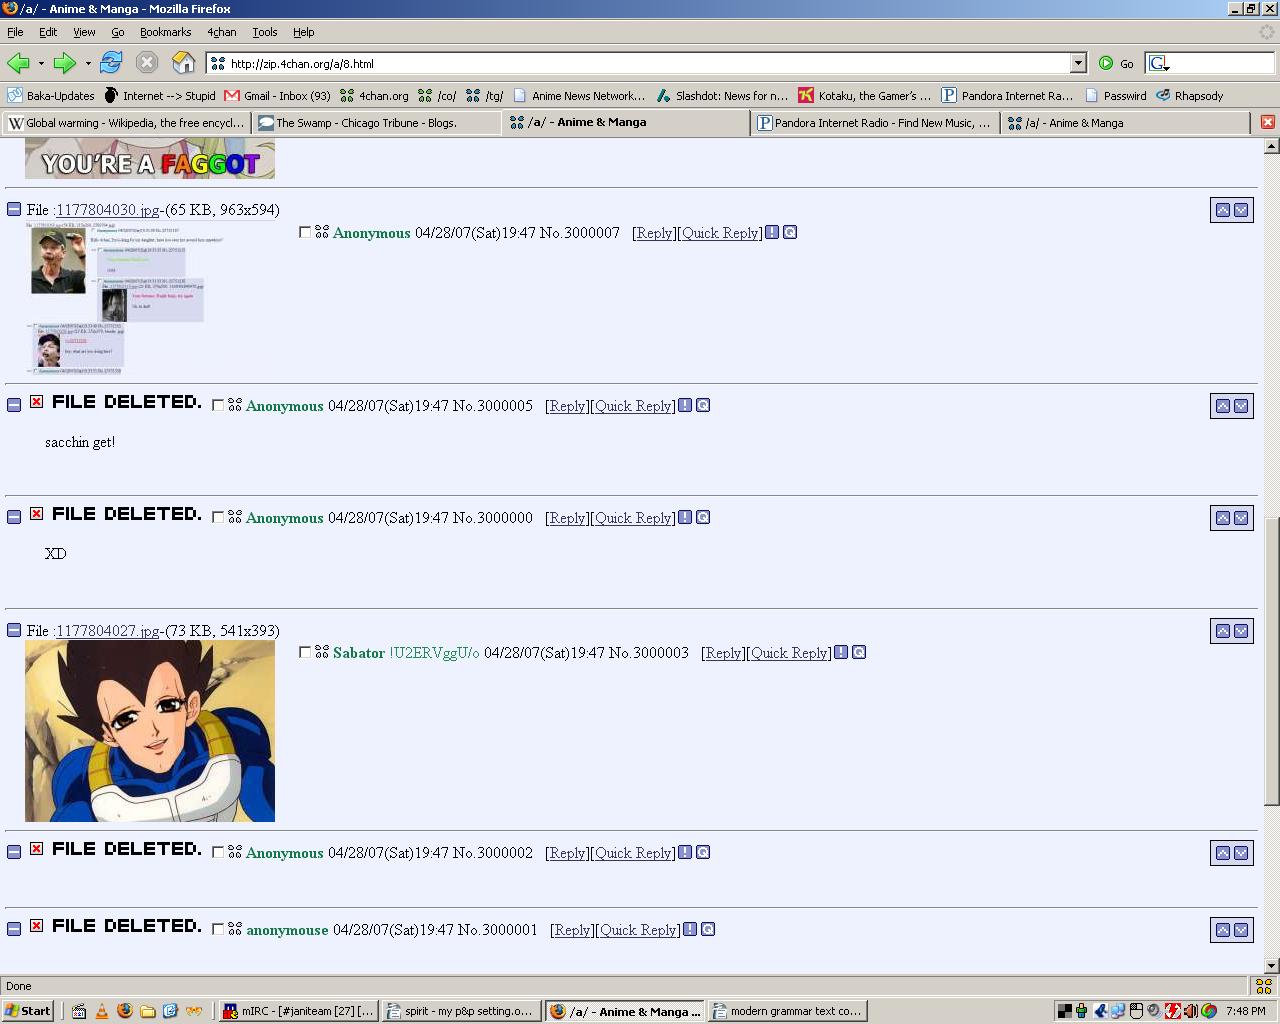Collapse Sabator thread No.3000003 minus icon
This screenshot has width=1280, height=1024.
[x=14, y=630]
